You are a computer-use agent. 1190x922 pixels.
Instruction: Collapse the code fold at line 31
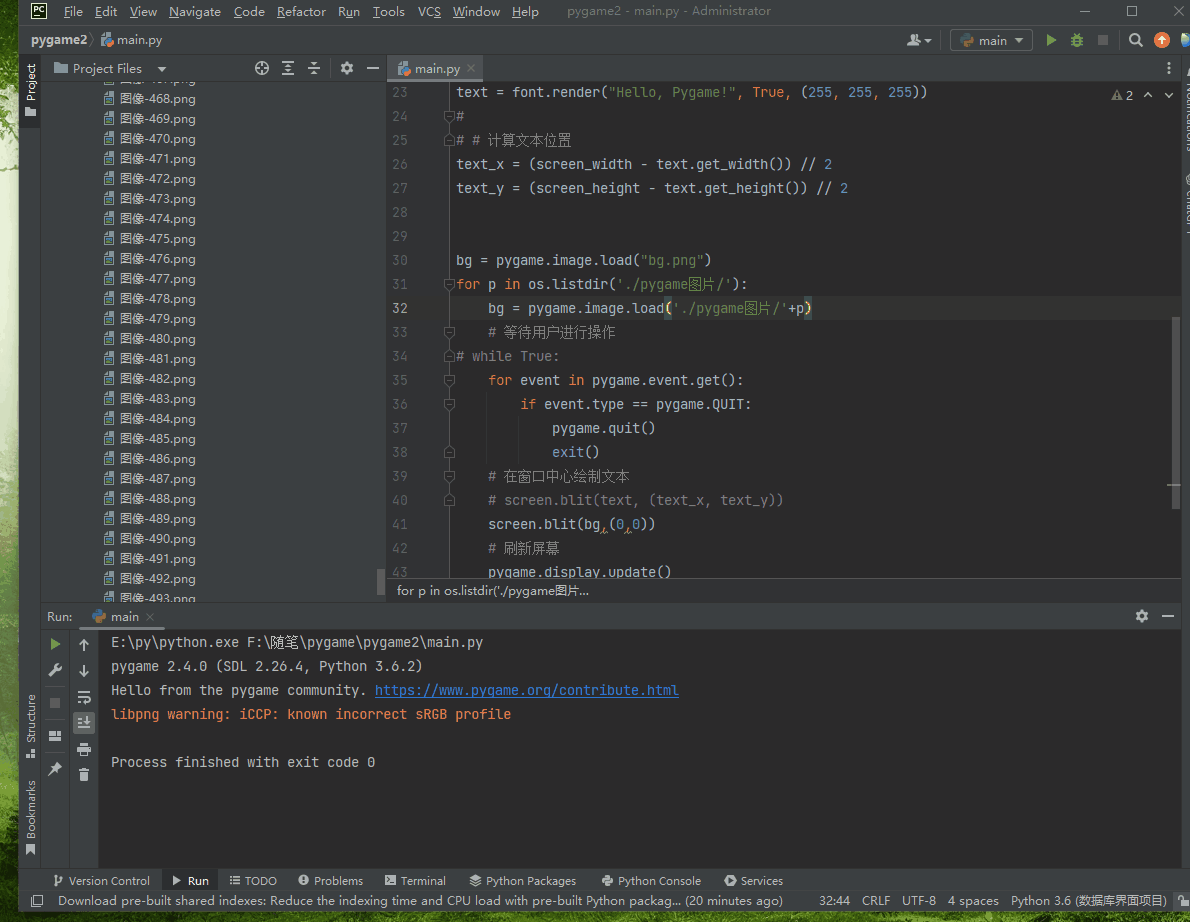click(450, 284)
